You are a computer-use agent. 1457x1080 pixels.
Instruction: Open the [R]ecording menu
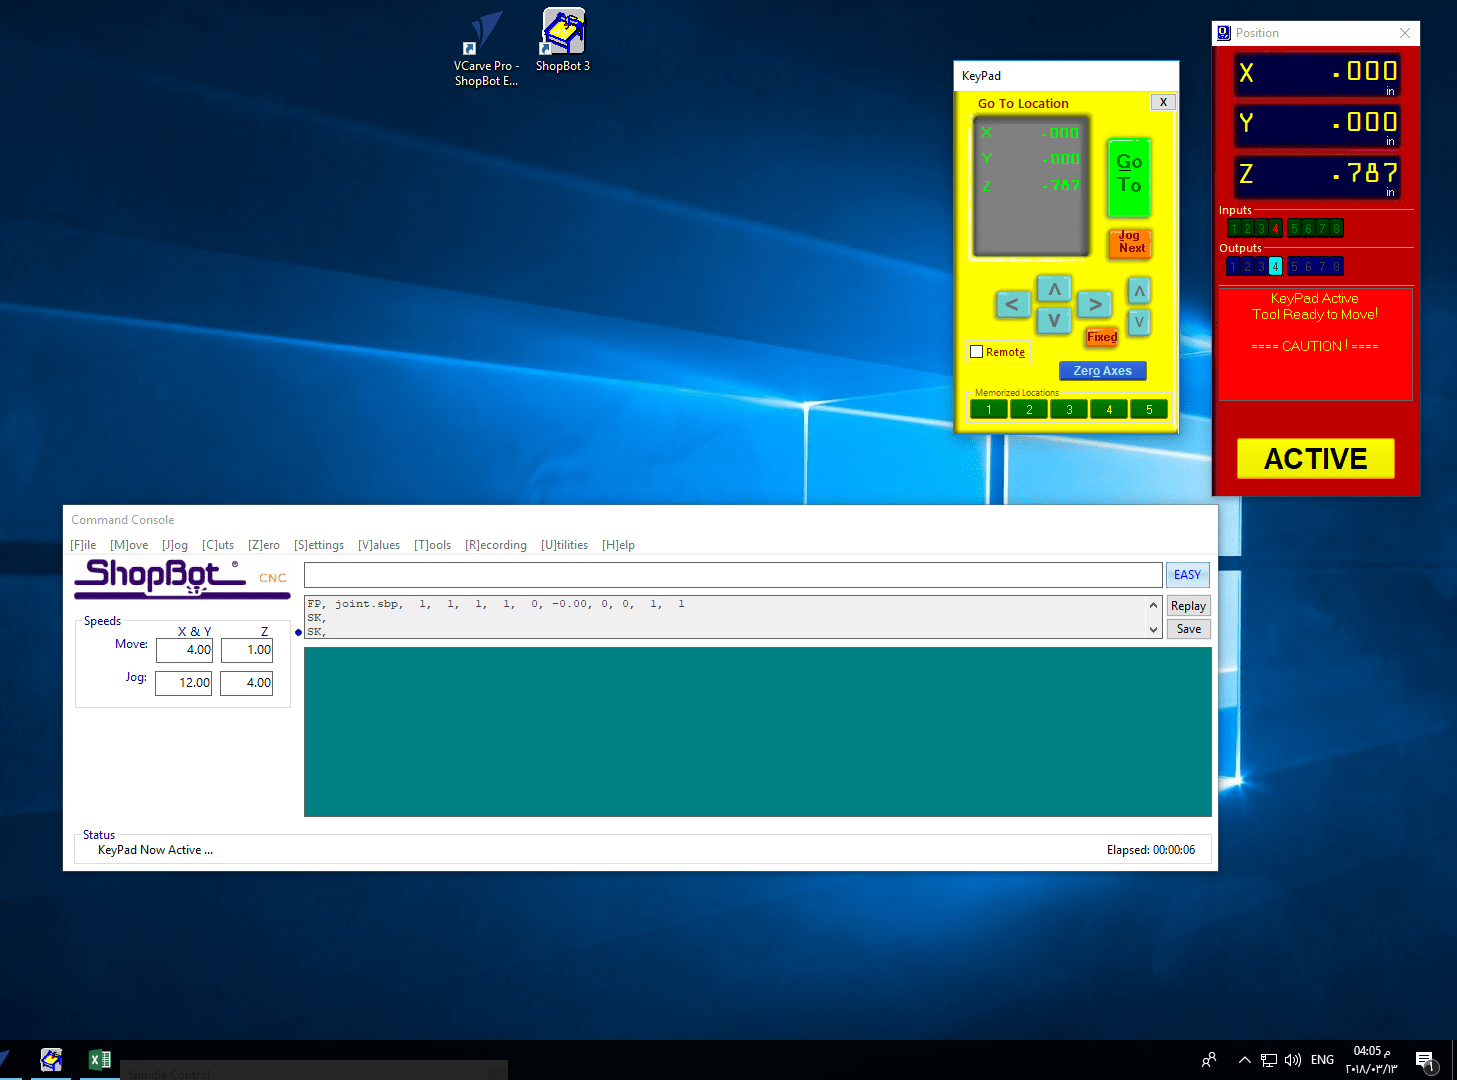496,545
